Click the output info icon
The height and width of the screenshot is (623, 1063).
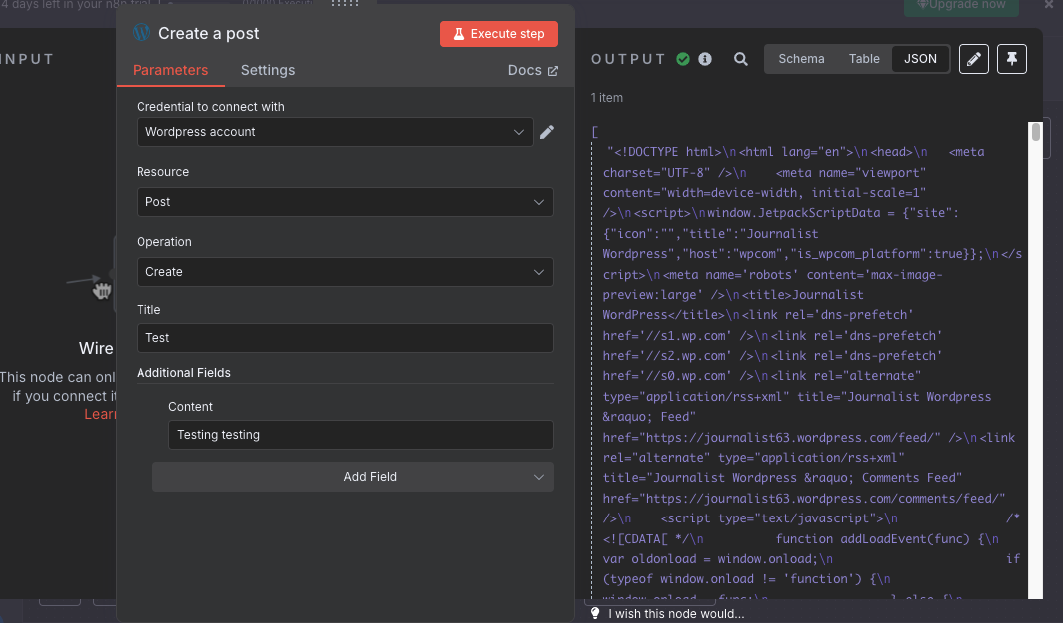tap(705, 59)
